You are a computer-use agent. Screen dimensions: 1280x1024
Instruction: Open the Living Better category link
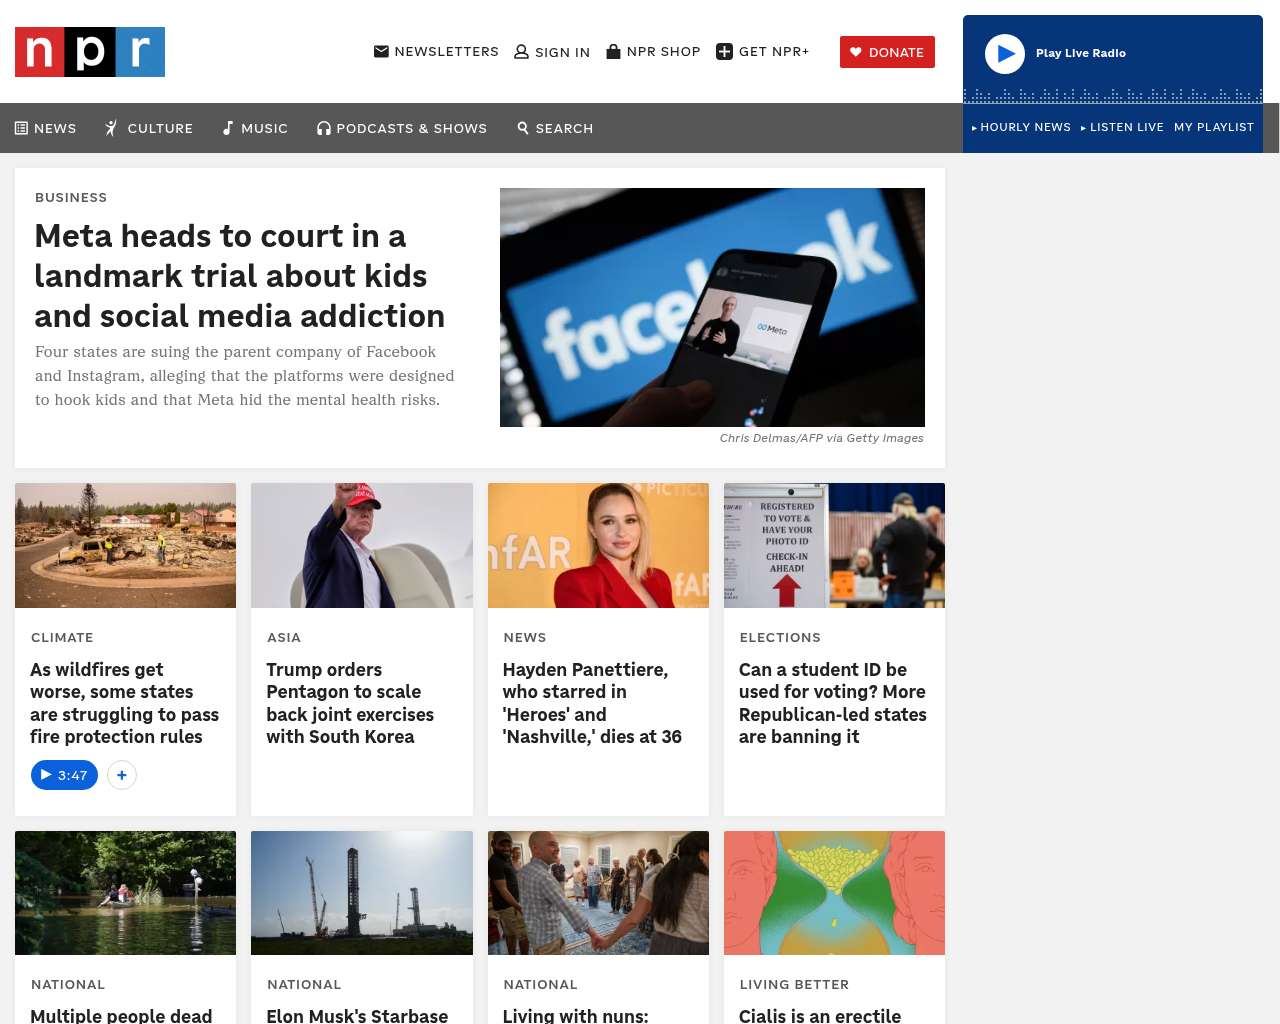click(794, 985)
